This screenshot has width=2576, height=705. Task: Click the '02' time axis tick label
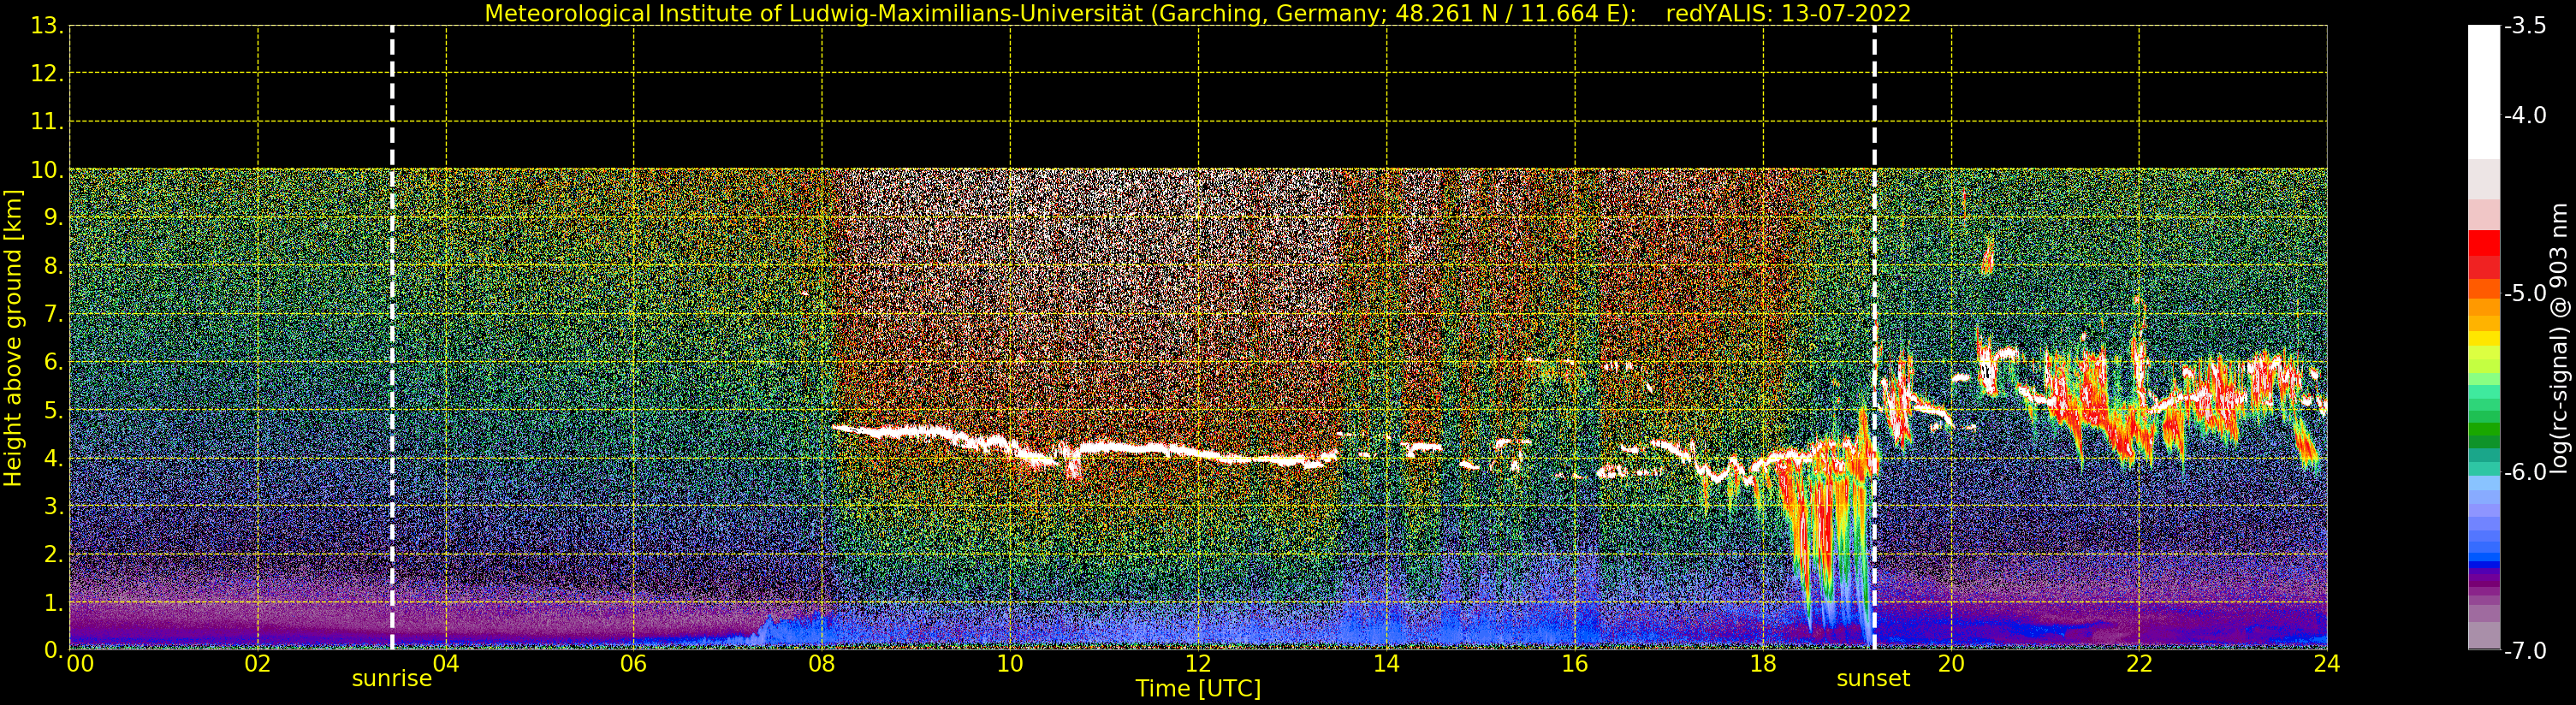[258, 664]
